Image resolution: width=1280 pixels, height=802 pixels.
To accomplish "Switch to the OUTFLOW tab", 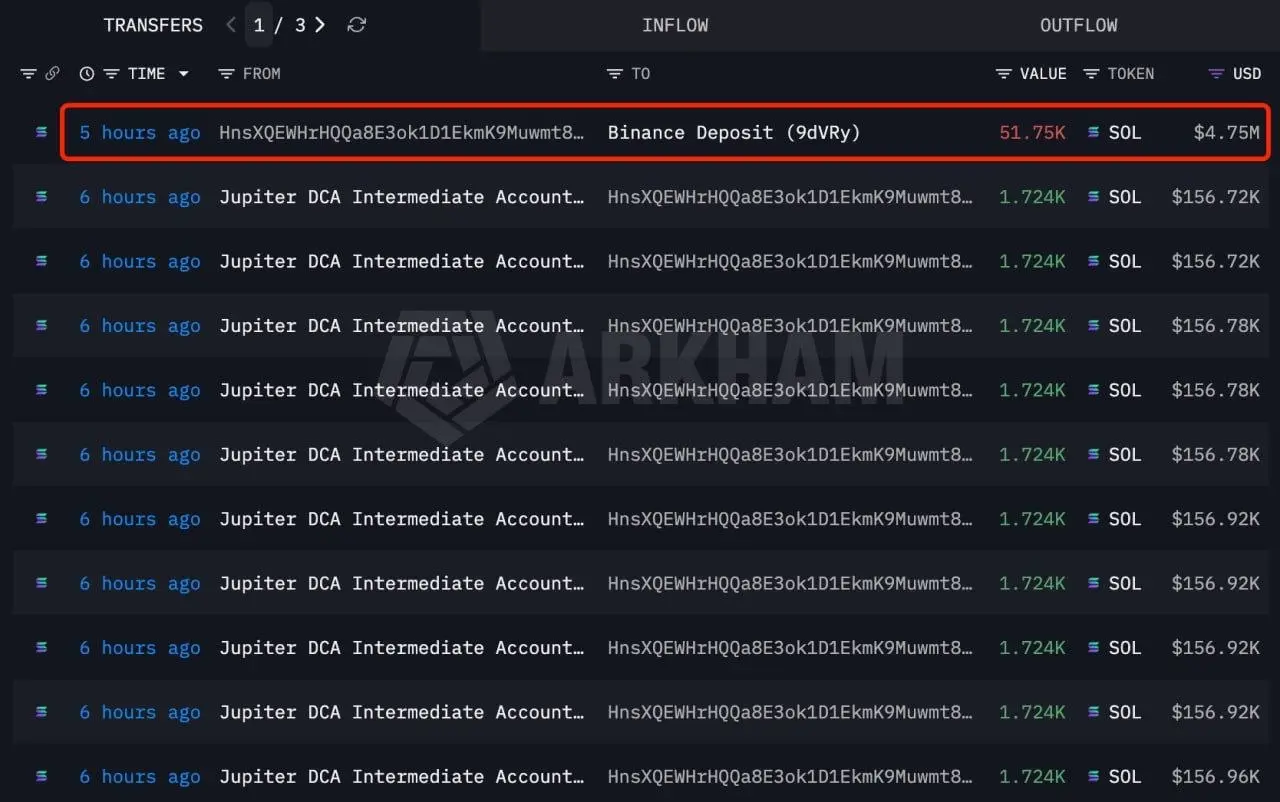I will [1078, 25].
